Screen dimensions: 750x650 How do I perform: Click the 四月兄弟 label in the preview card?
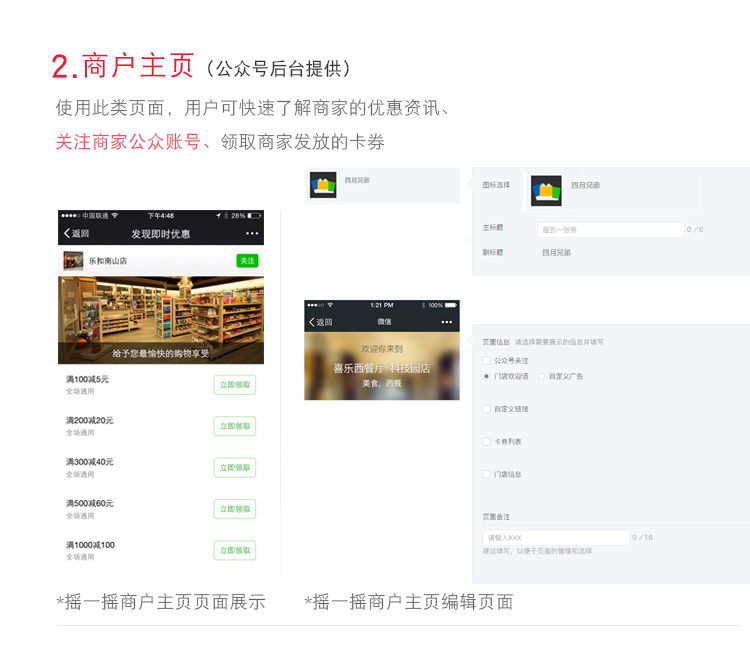point(357,180)
